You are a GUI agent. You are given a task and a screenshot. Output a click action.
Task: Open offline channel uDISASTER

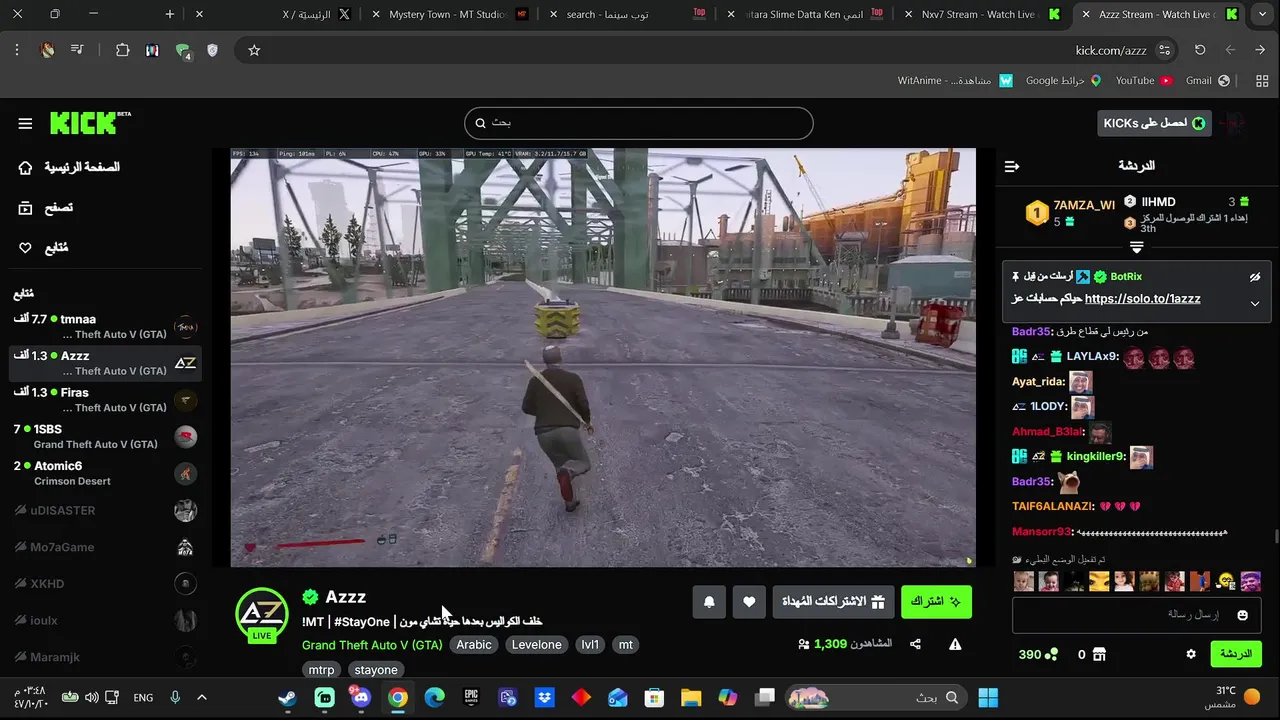tap(105, 510)
